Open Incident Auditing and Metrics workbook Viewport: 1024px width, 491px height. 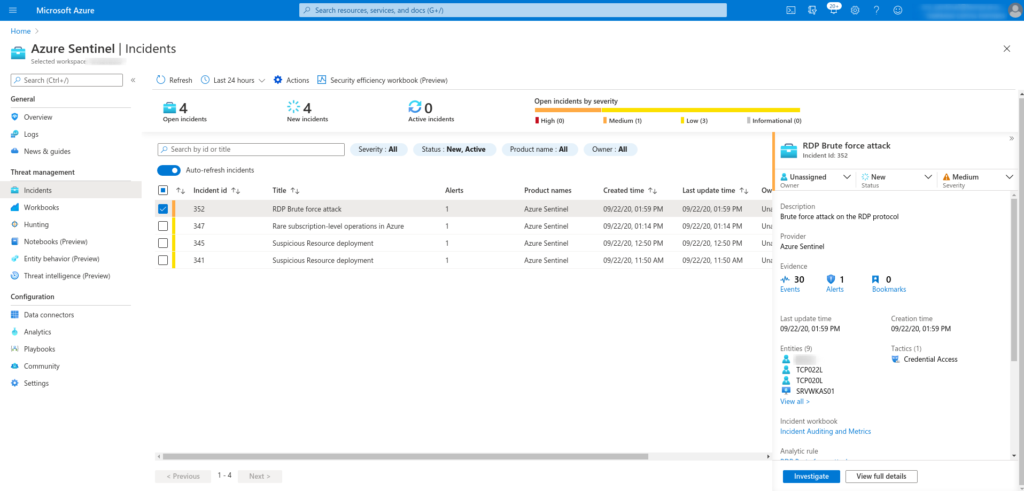pos(825,432)
